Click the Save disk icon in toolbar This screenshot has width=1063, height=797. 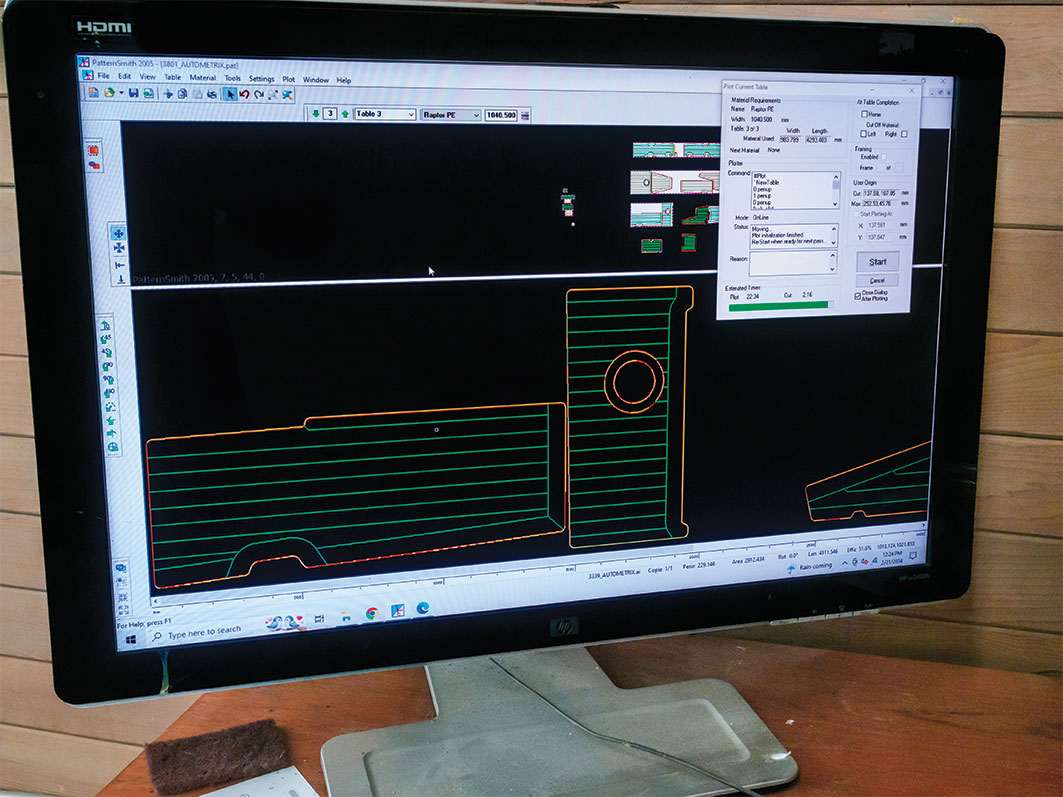pyautogui.click(x=134, y=93)
